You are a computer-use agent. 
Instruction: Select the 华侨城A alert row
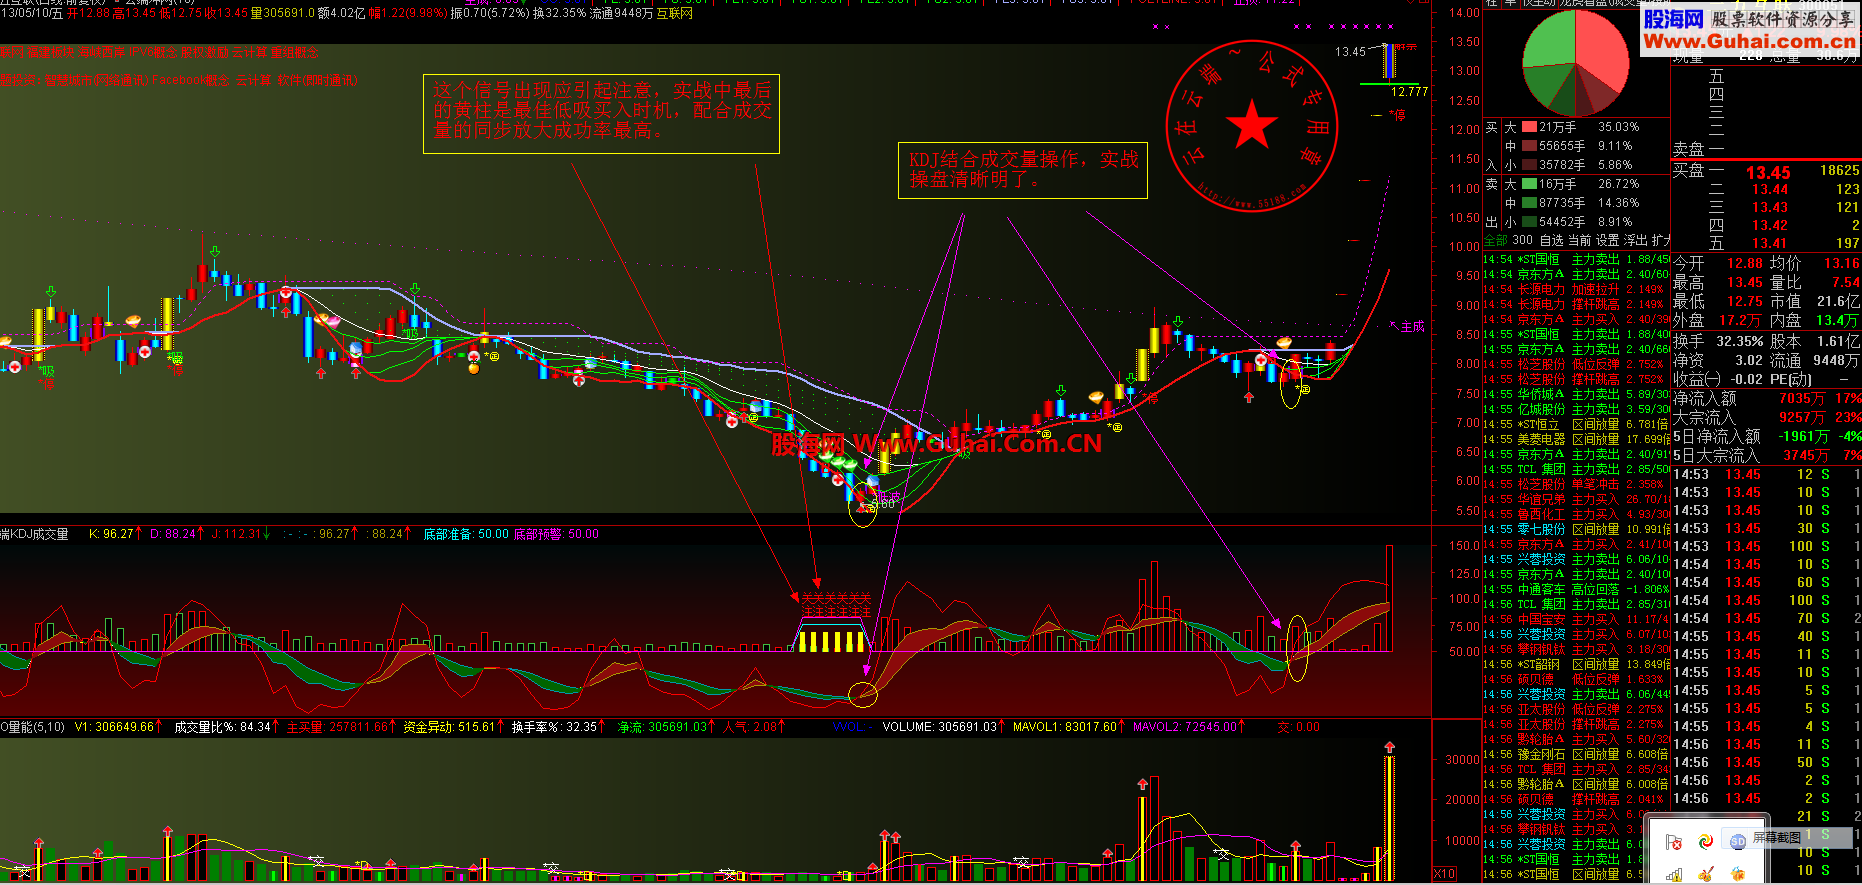(1576, 394)
